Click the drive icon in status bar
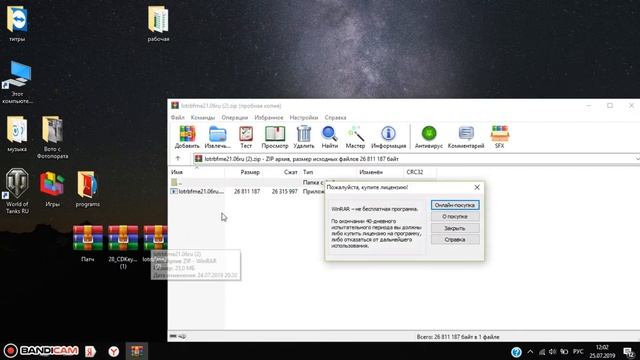This screenshot has height=360, width=640. (173, 336)
